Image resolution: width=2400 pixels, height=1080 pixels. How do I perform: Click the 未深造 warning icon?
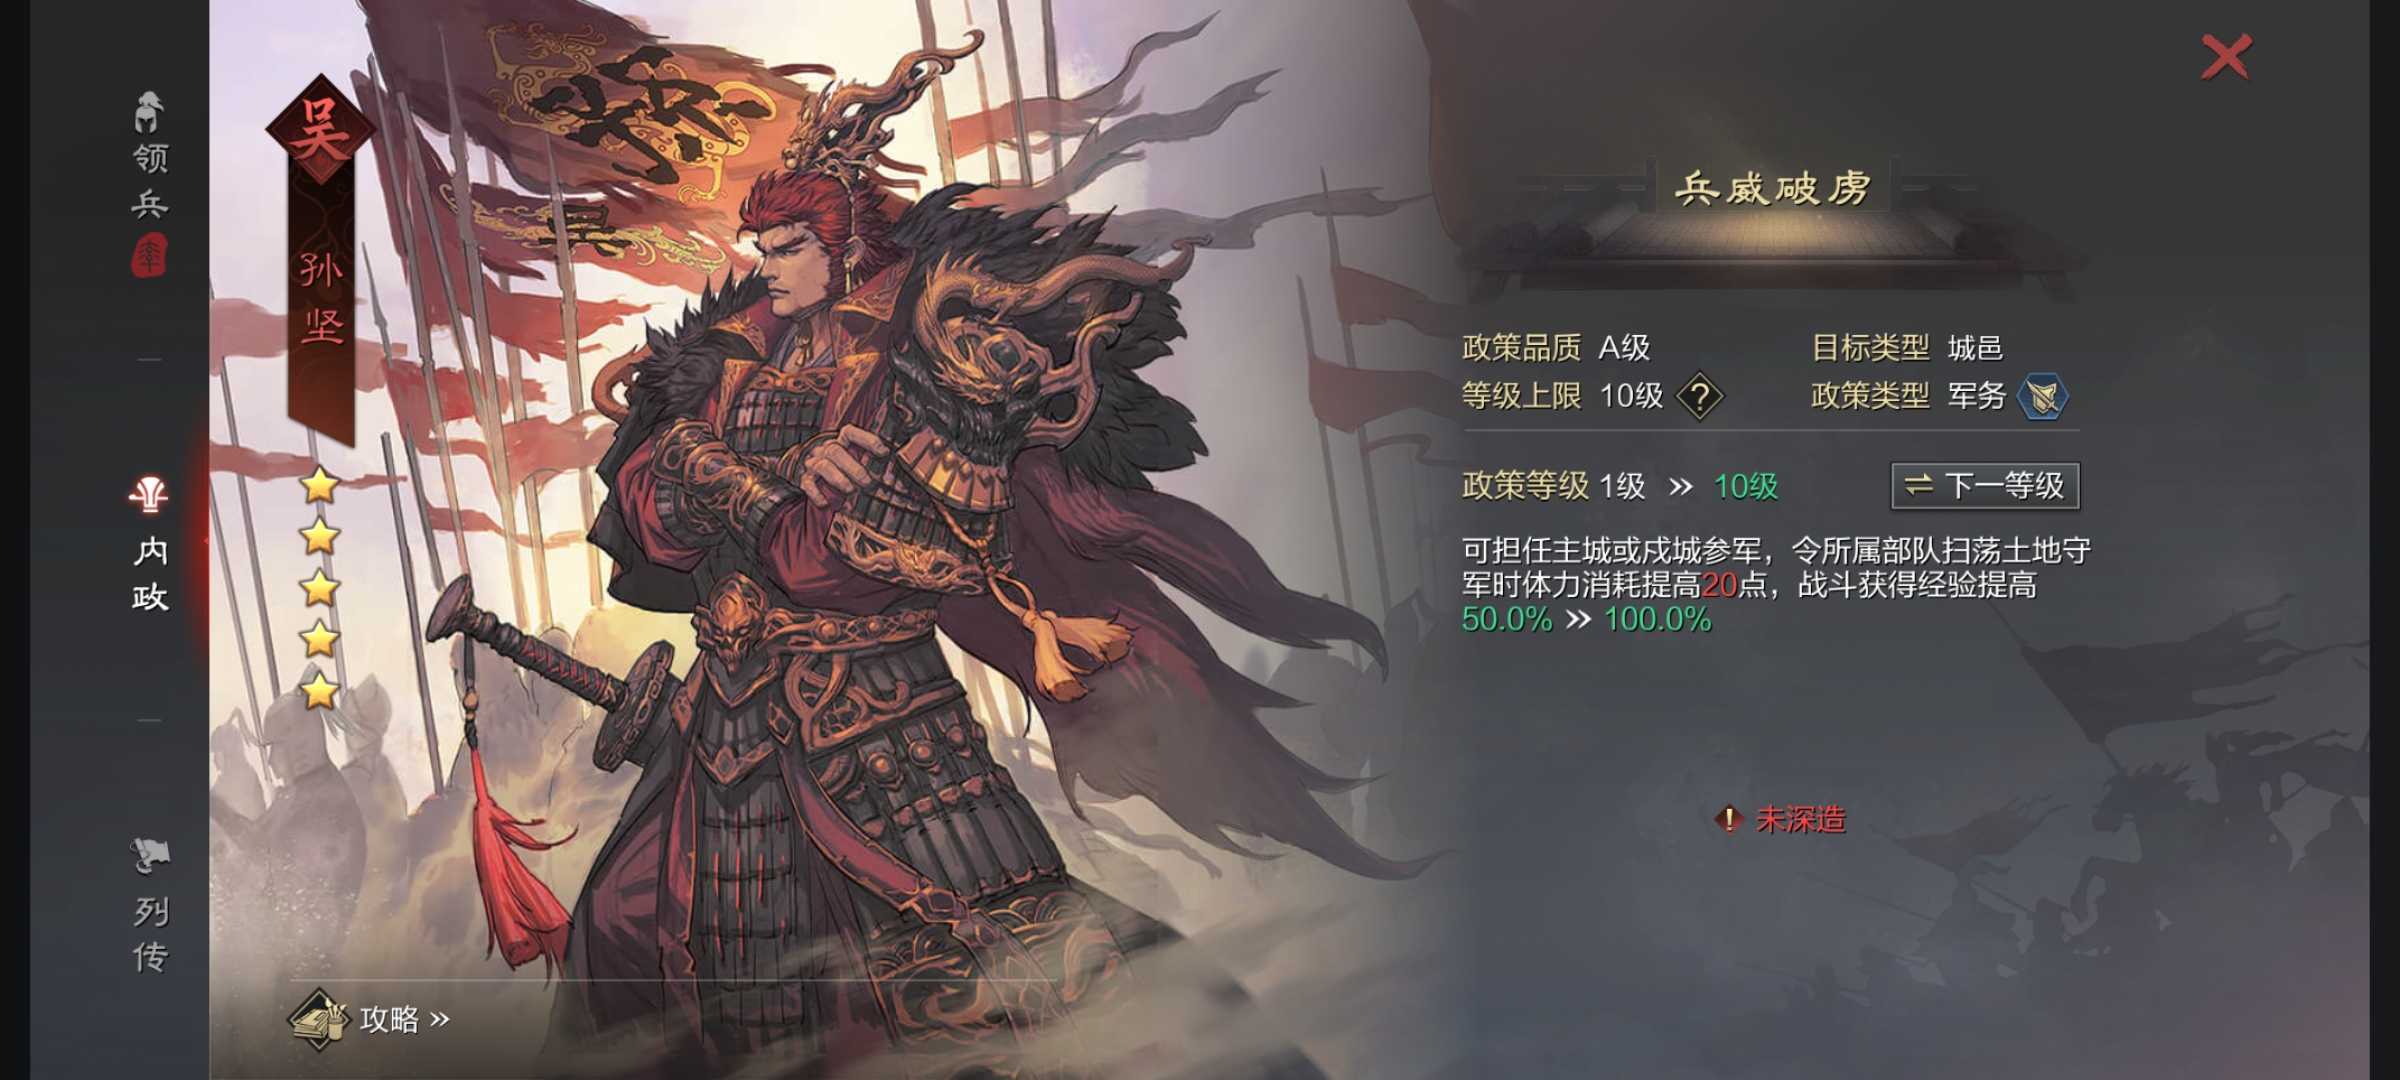point(1728,820)
